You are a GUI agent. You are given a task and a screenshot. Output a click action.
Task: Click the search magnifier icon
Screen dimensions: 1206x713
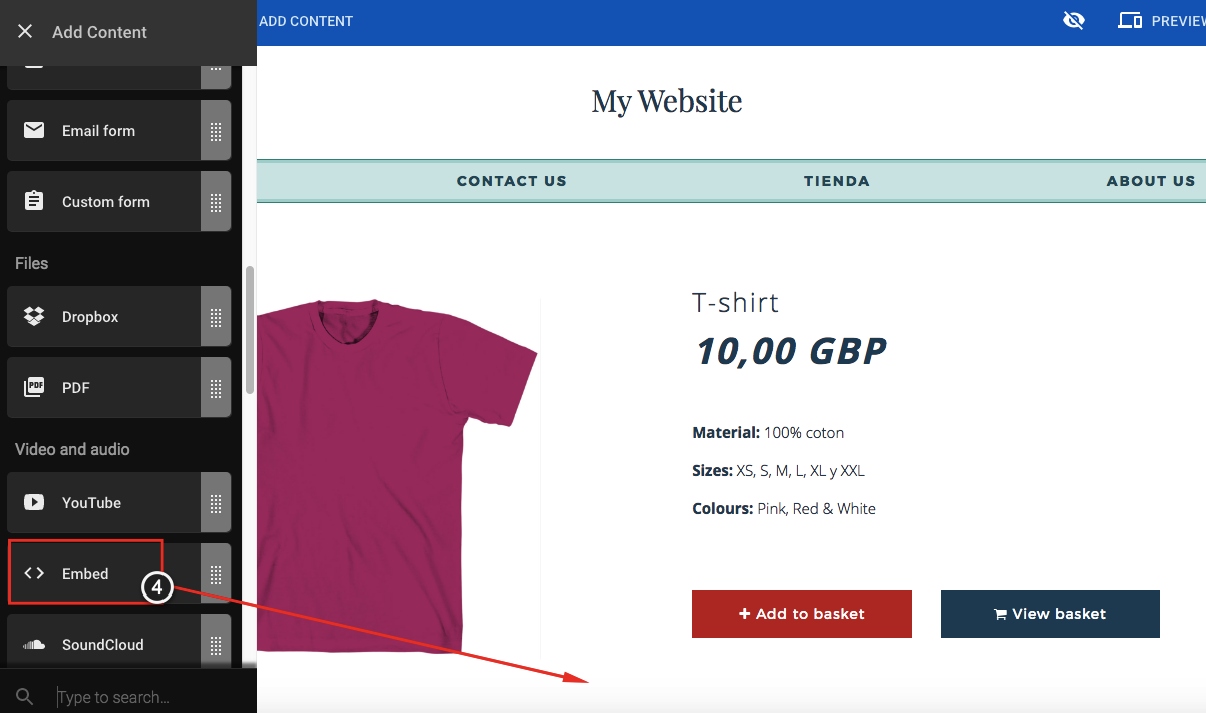25,697
